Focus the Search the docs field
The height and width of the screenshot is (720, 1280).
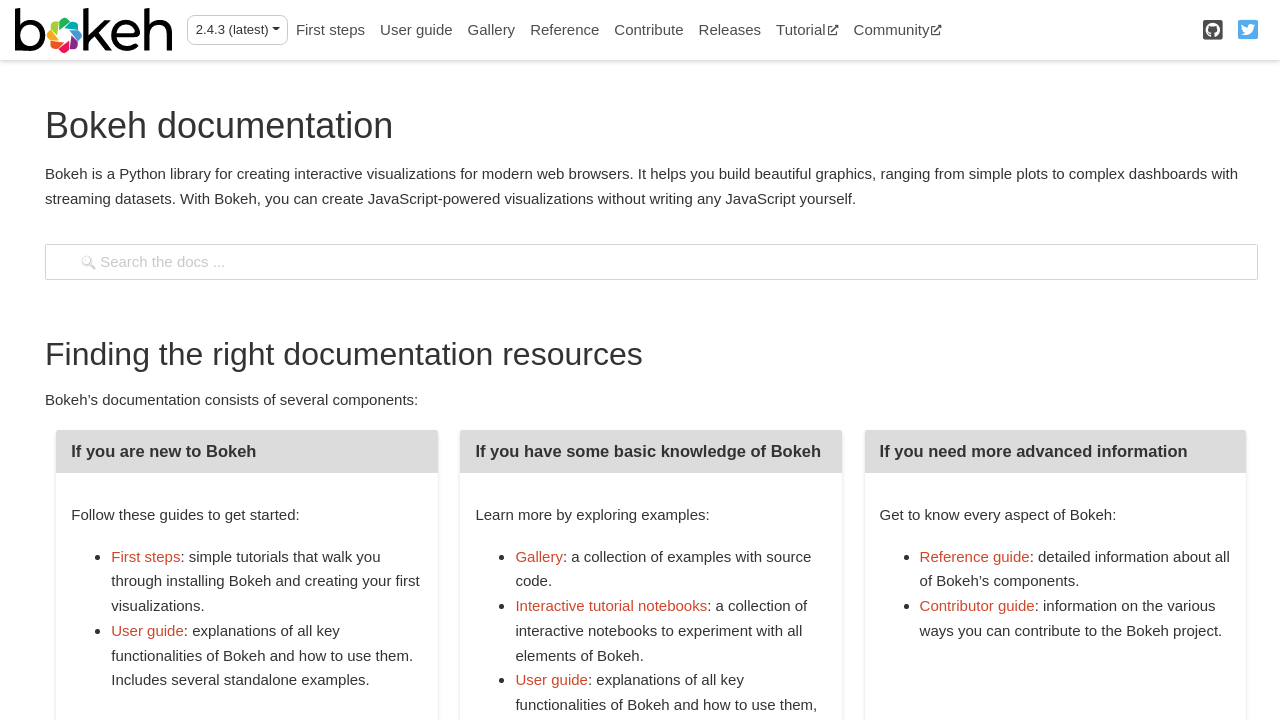651,262
